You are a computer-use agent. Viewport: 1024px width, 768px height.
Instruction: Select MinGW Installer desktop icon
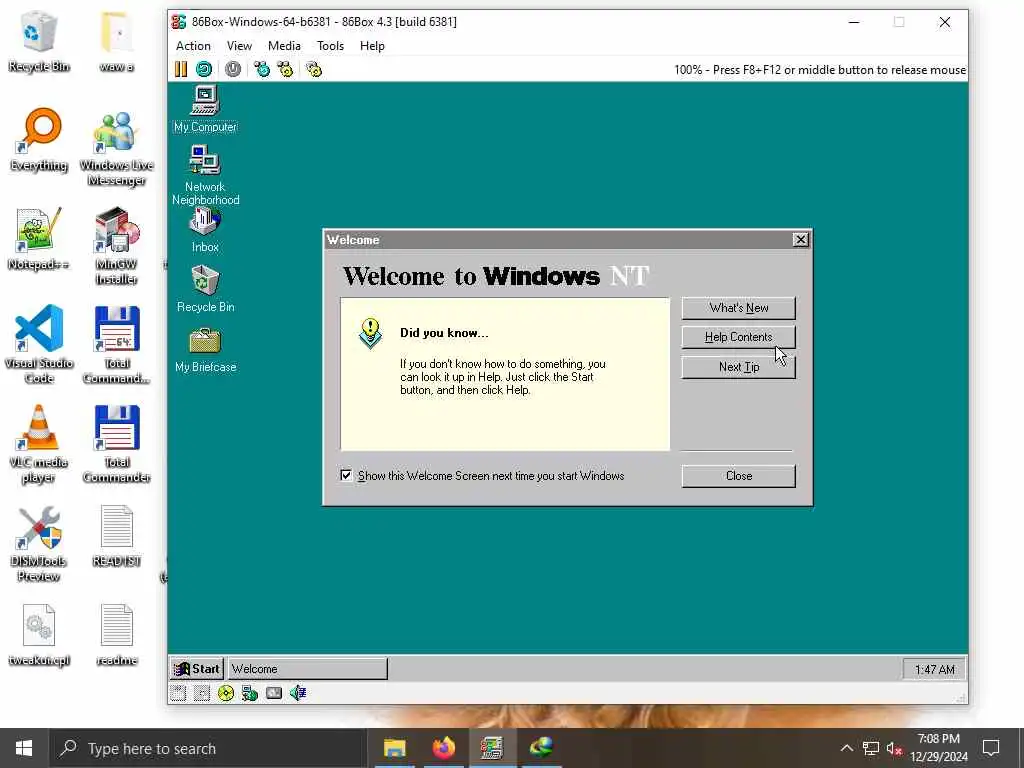(x=116, y=247)
